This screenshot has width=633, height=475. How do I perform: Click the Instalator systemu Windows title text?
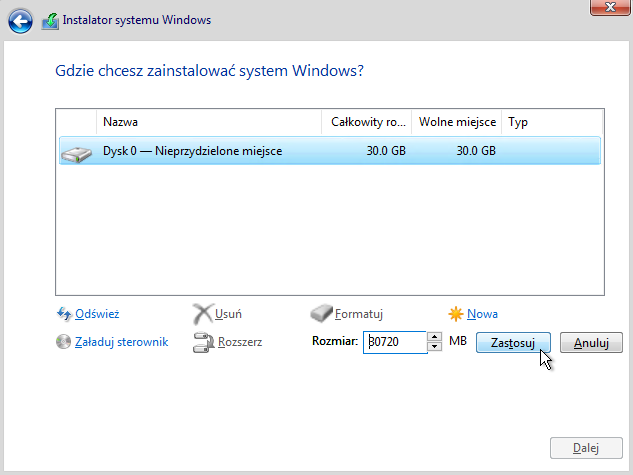point(137,20)
